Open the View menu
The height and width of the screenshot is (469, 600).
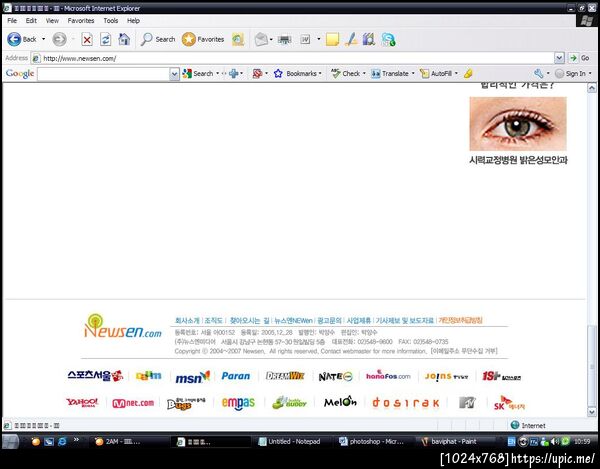(x=52, y=21)
